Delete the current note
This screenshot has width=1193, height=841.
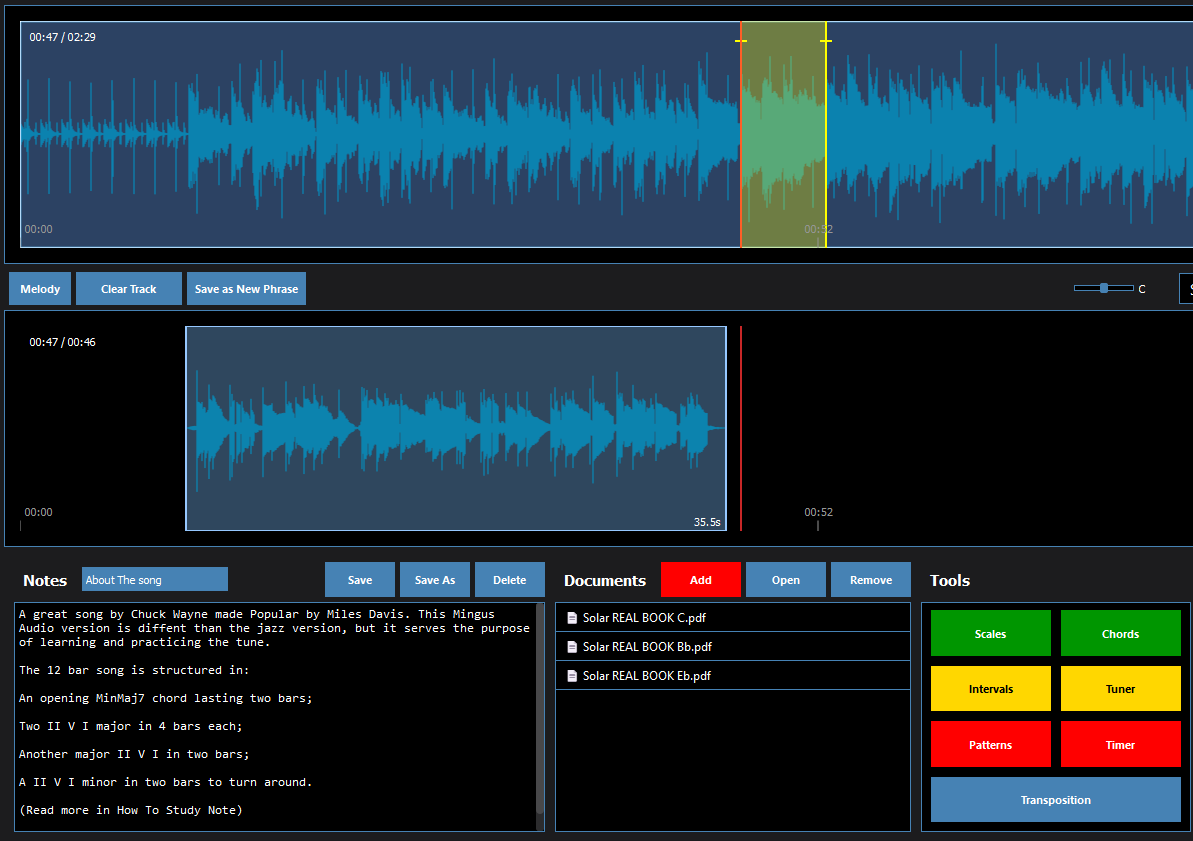509,580
